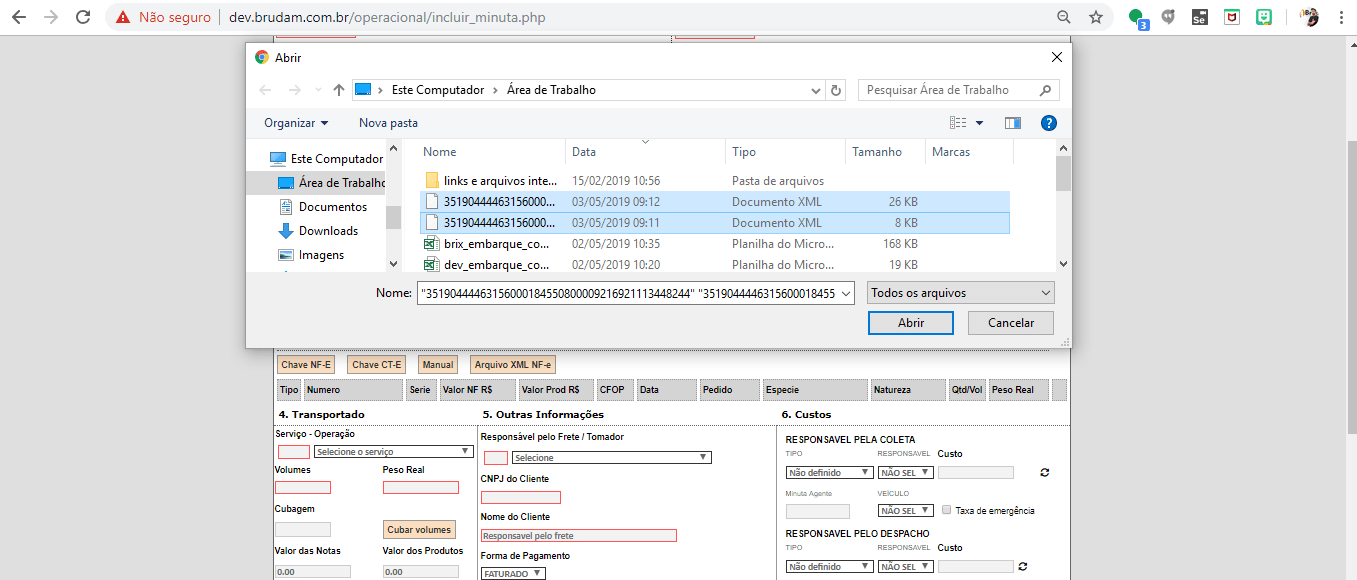
Task: Click the search magnifier in Abrir dialog
Action: click(x=1046, y=90)
